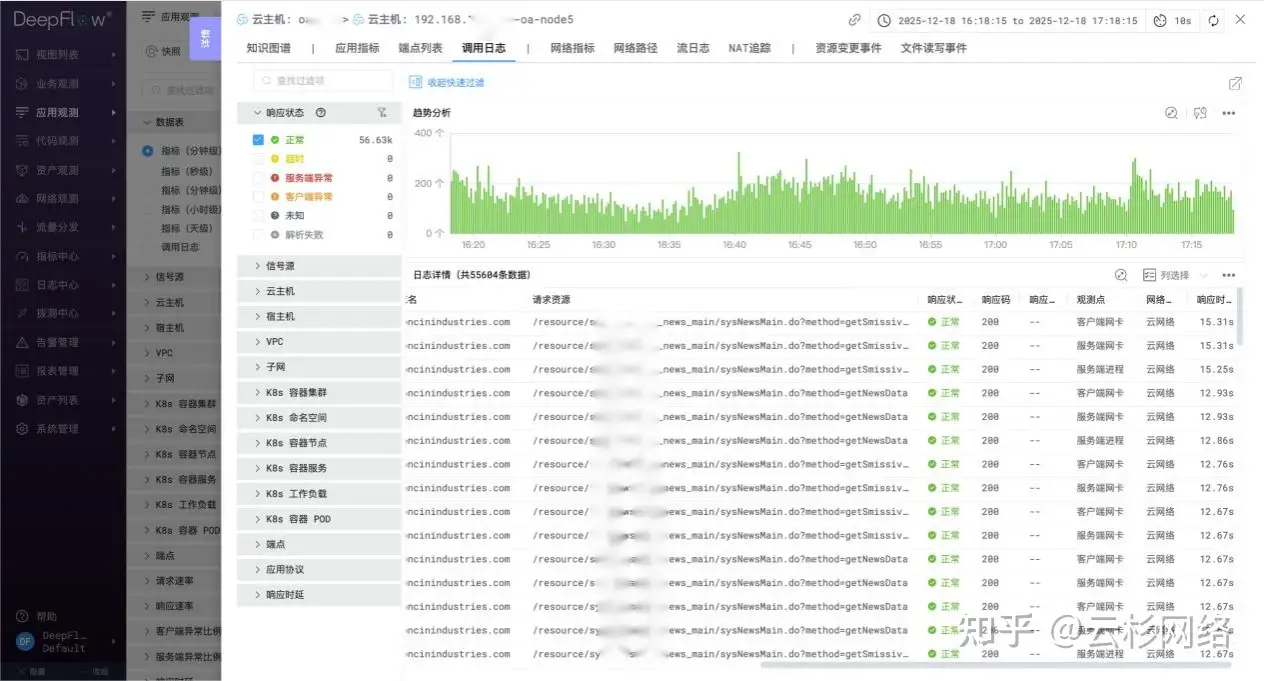The image size is (1264, 681).
Task: Expand the VPC filter group in quick filters
Action: 319,342
